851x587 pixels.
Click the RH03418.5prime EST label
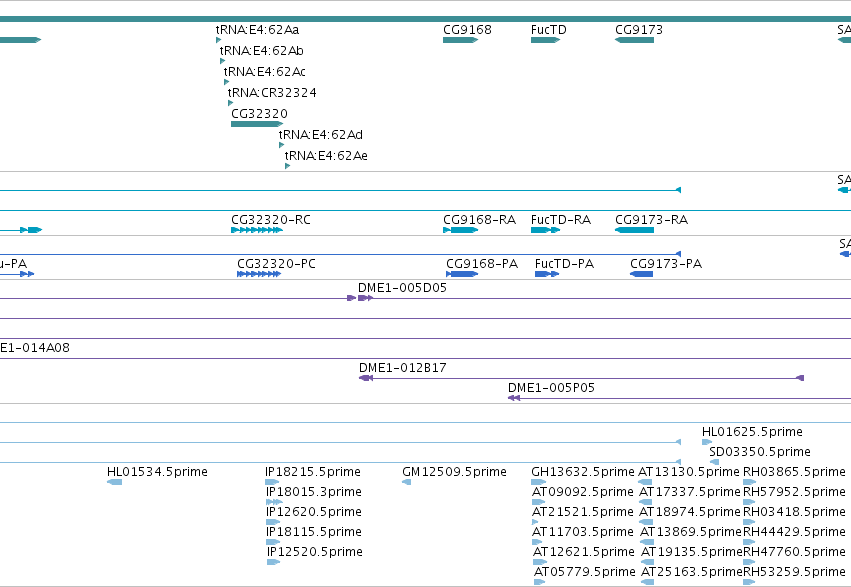pos(794,512)
